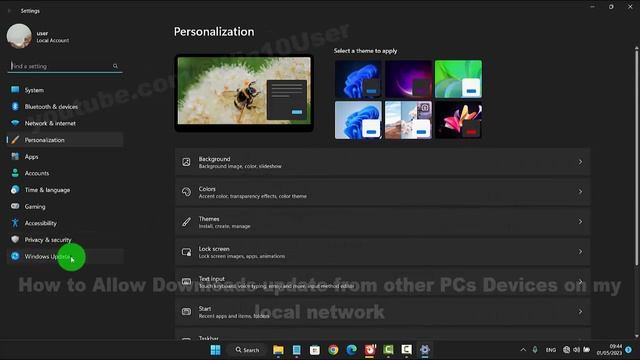Open Background settings via its picture icon

186,162
